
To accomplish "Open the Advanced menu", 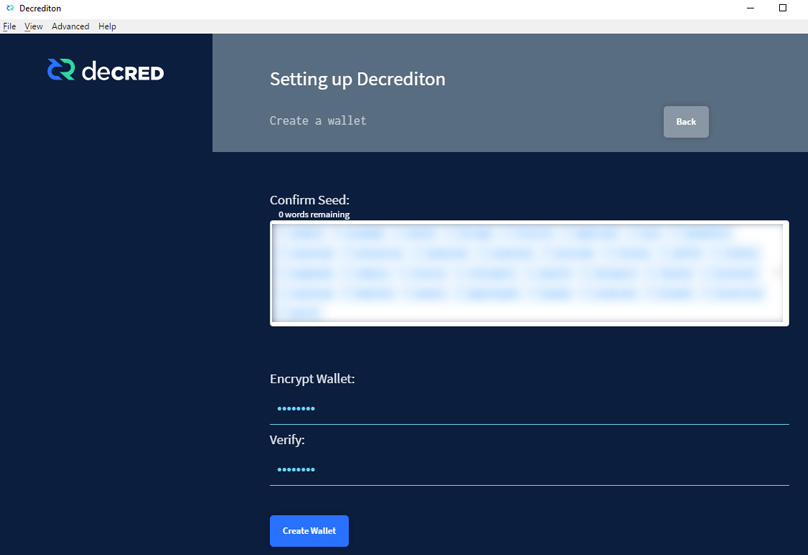I will [70, 26].
